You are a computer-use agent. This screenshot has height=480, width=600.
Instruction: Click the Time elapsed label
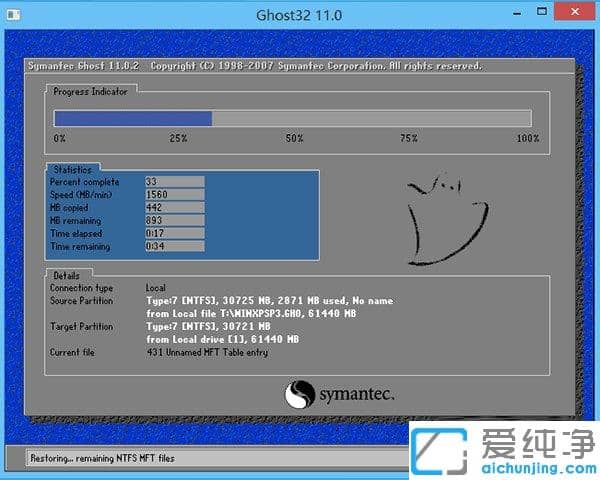(76, 233)
